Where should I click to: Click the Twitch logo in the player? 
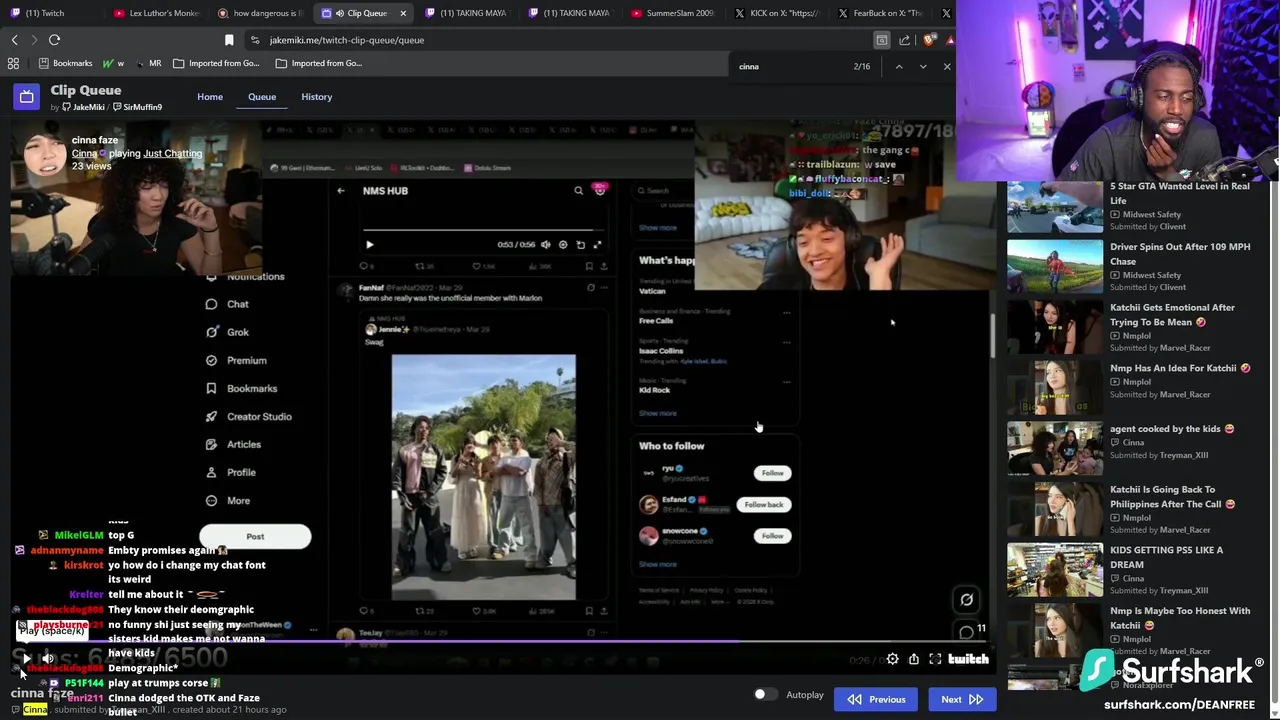tap(968, 659)
